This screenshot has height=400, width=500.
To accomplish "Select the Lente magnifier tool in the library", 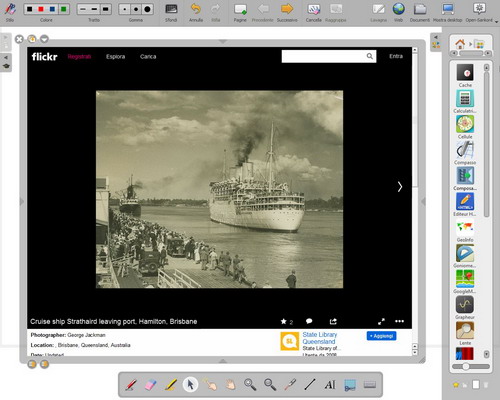I will point(465,330).
